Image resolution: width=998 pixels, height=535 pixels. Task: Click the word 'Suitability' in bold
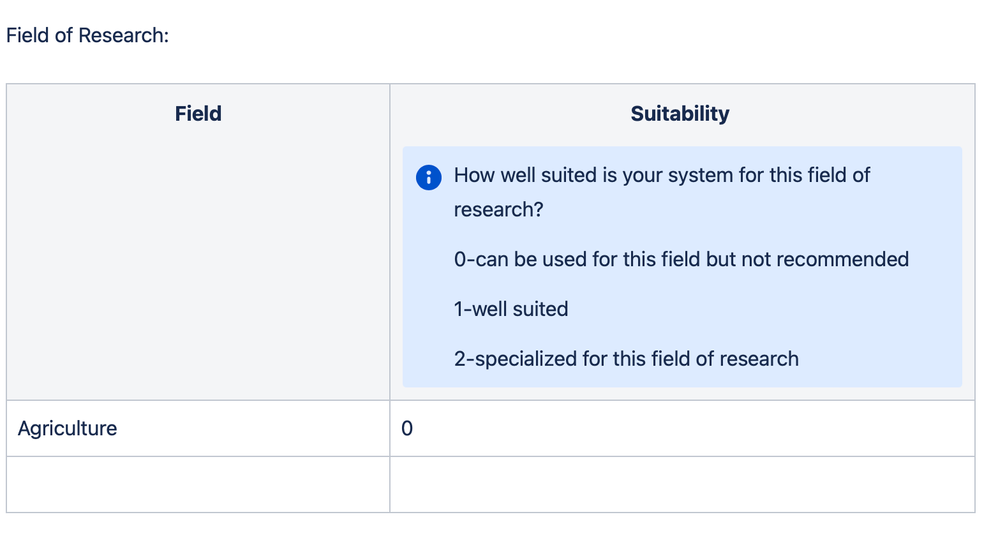pyautogui.click(x=680, y=113)
